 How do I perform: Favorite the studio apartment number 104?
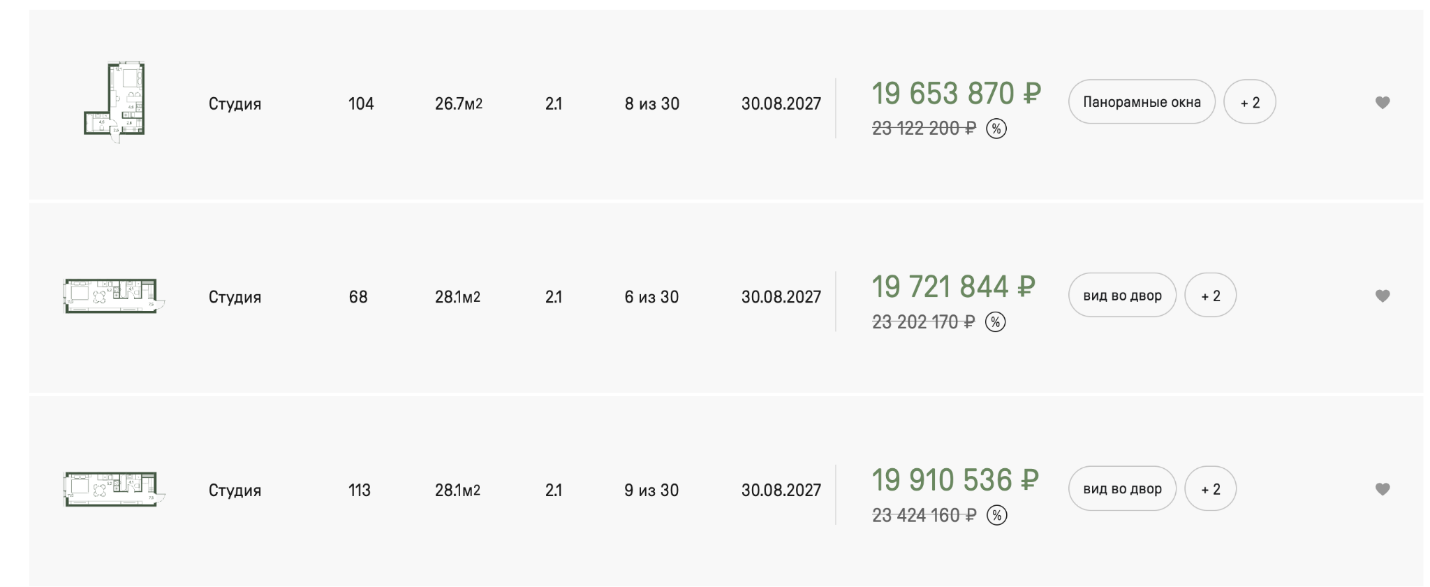pyautogui.click(x=1382, y=102)
